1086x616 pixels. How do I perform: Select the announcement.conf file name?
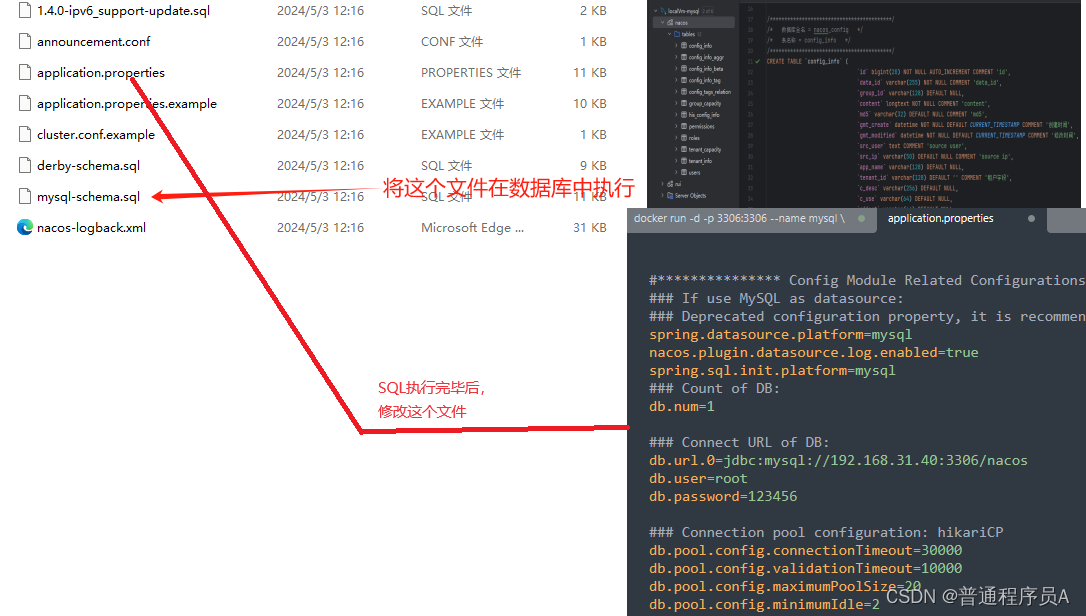pos(94,42)
